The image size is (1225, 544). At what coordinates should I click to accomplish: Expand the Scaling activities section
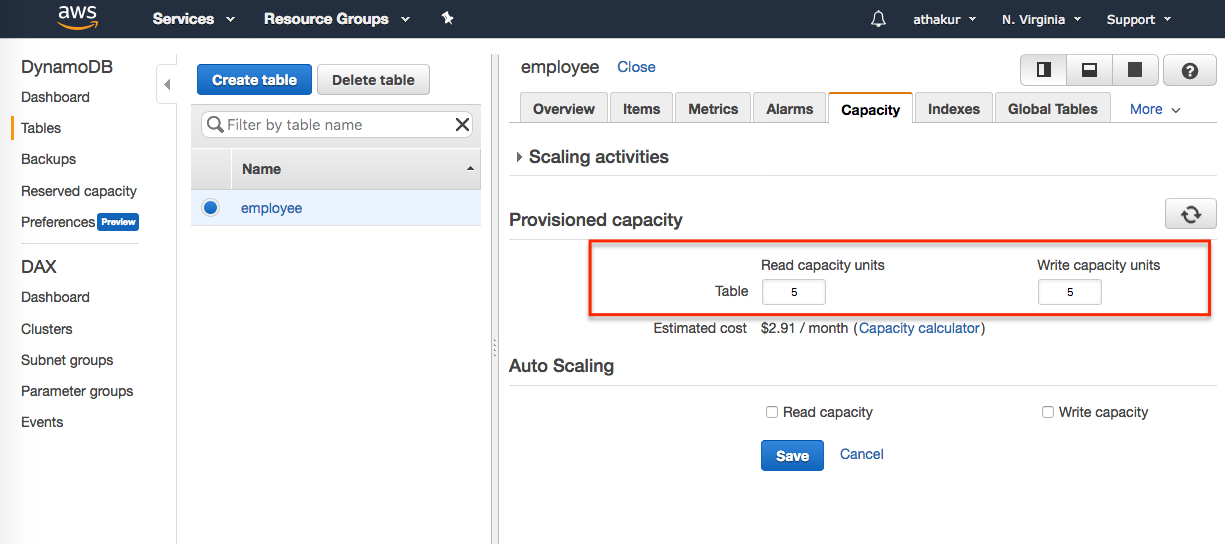[519, 157]
